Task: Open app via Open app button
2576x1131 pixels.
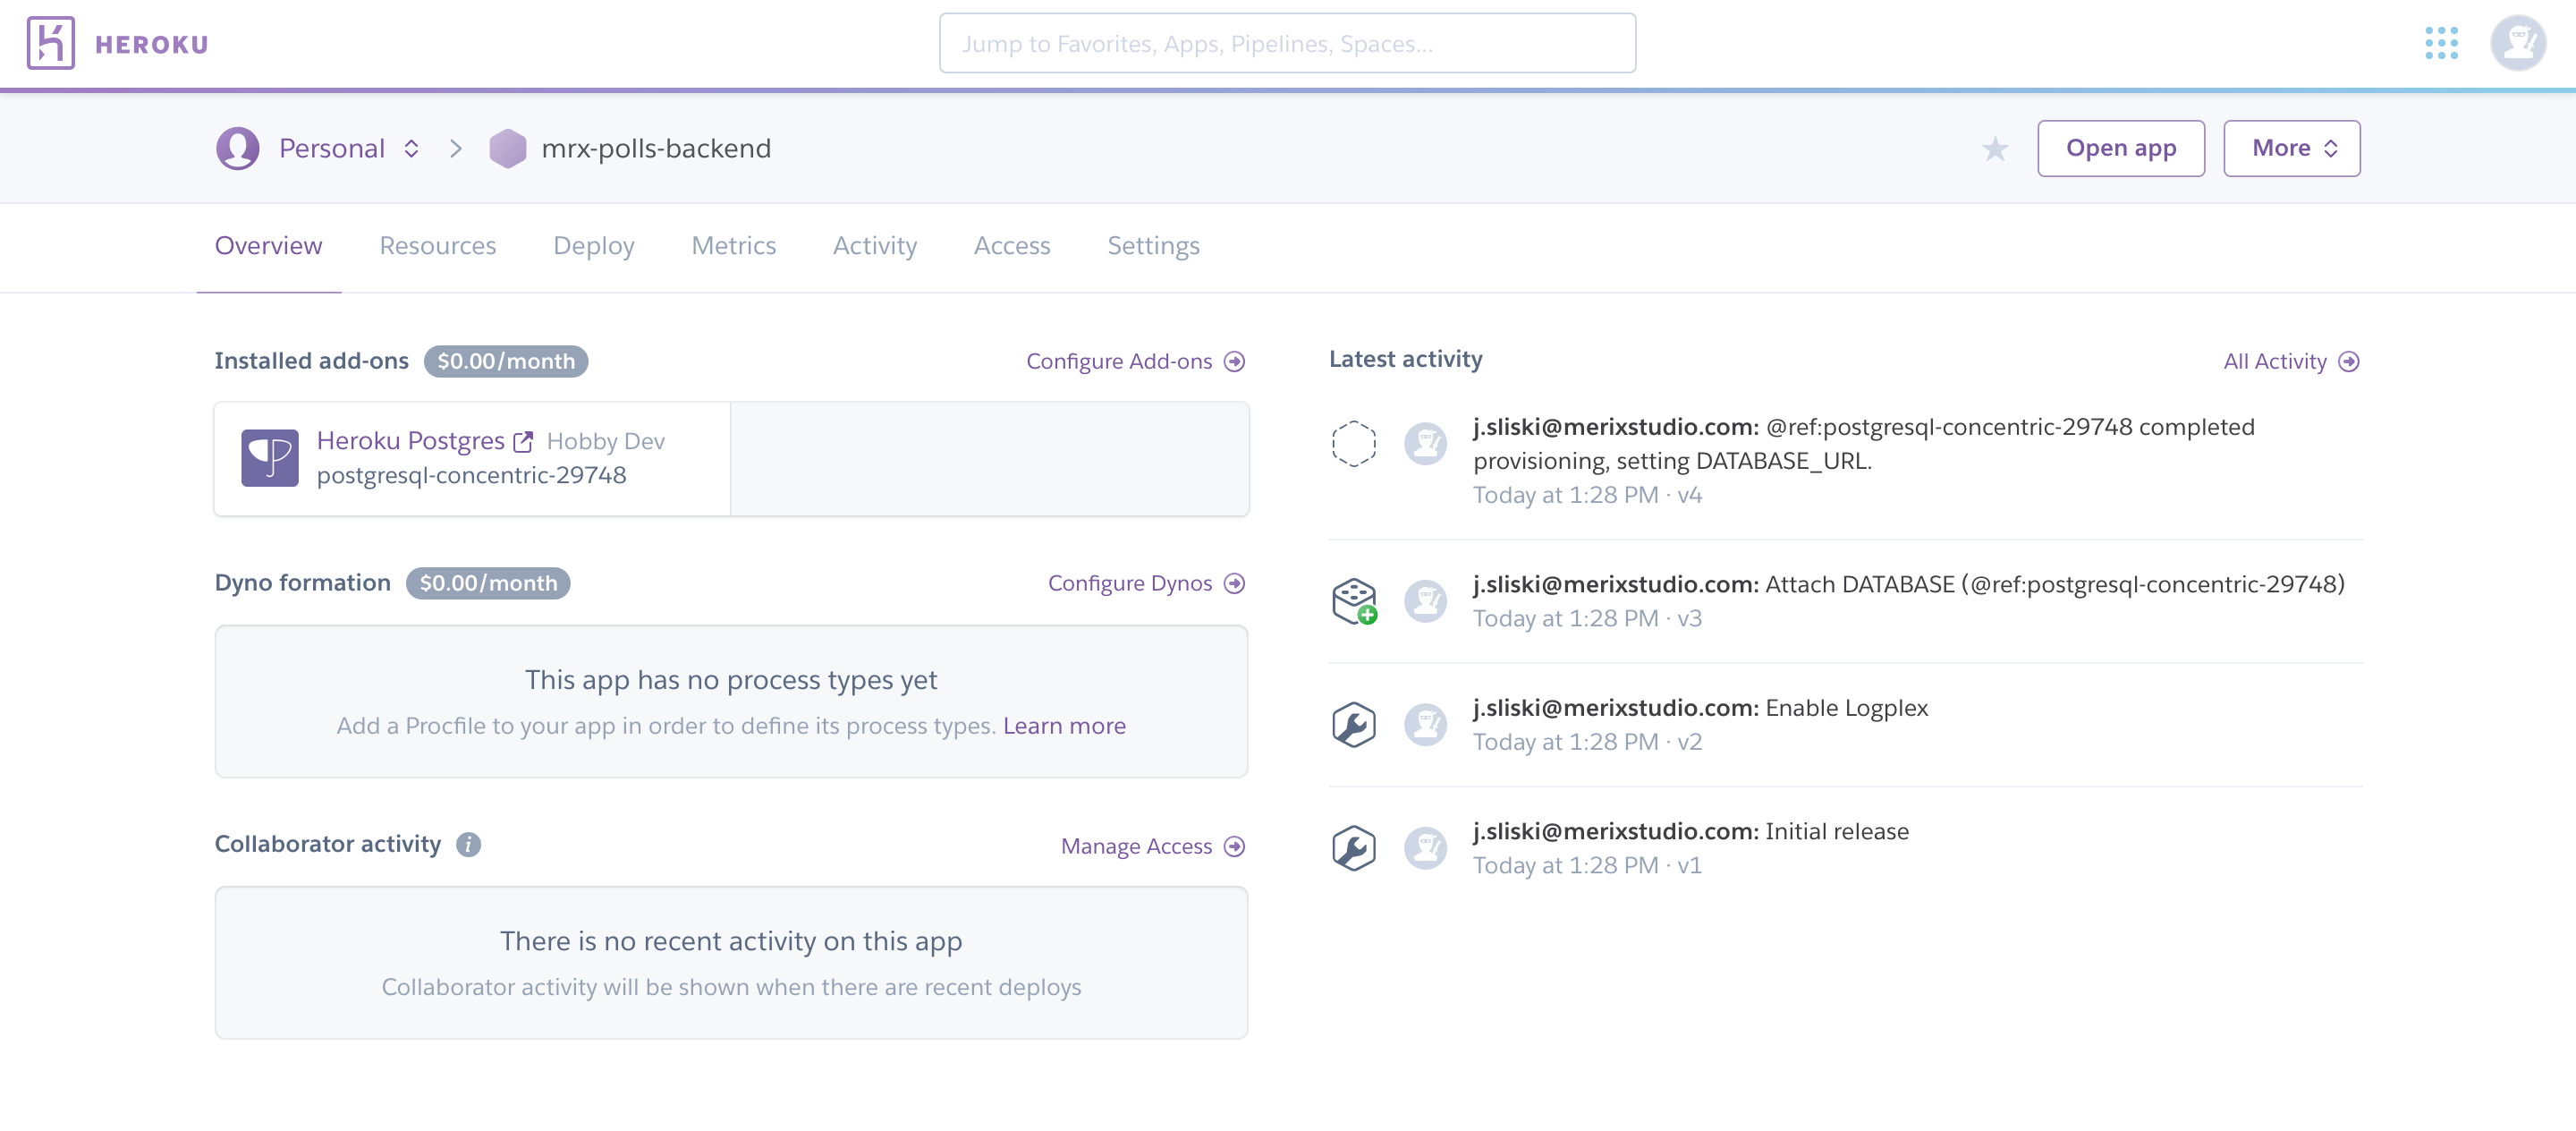Action: (x=2121, y=147)
